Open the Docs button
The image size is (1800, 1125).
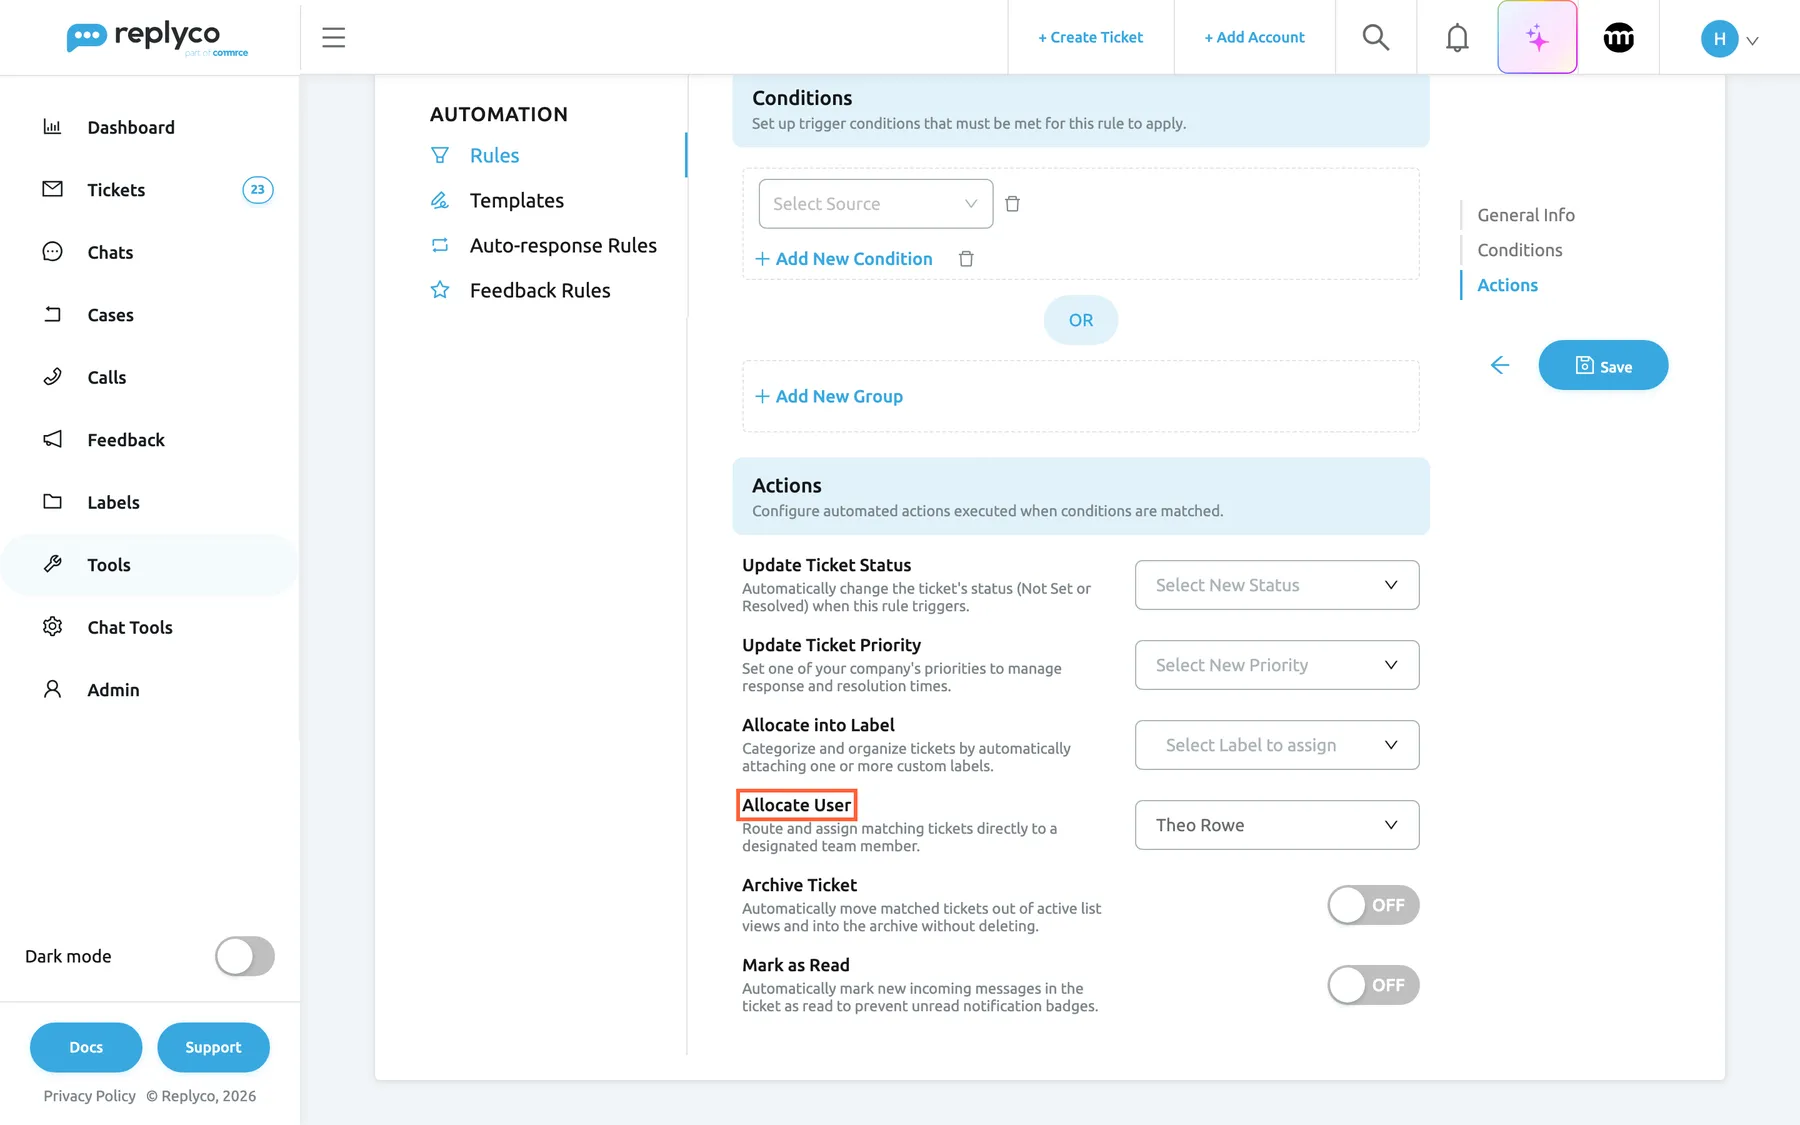(86, 1047)
